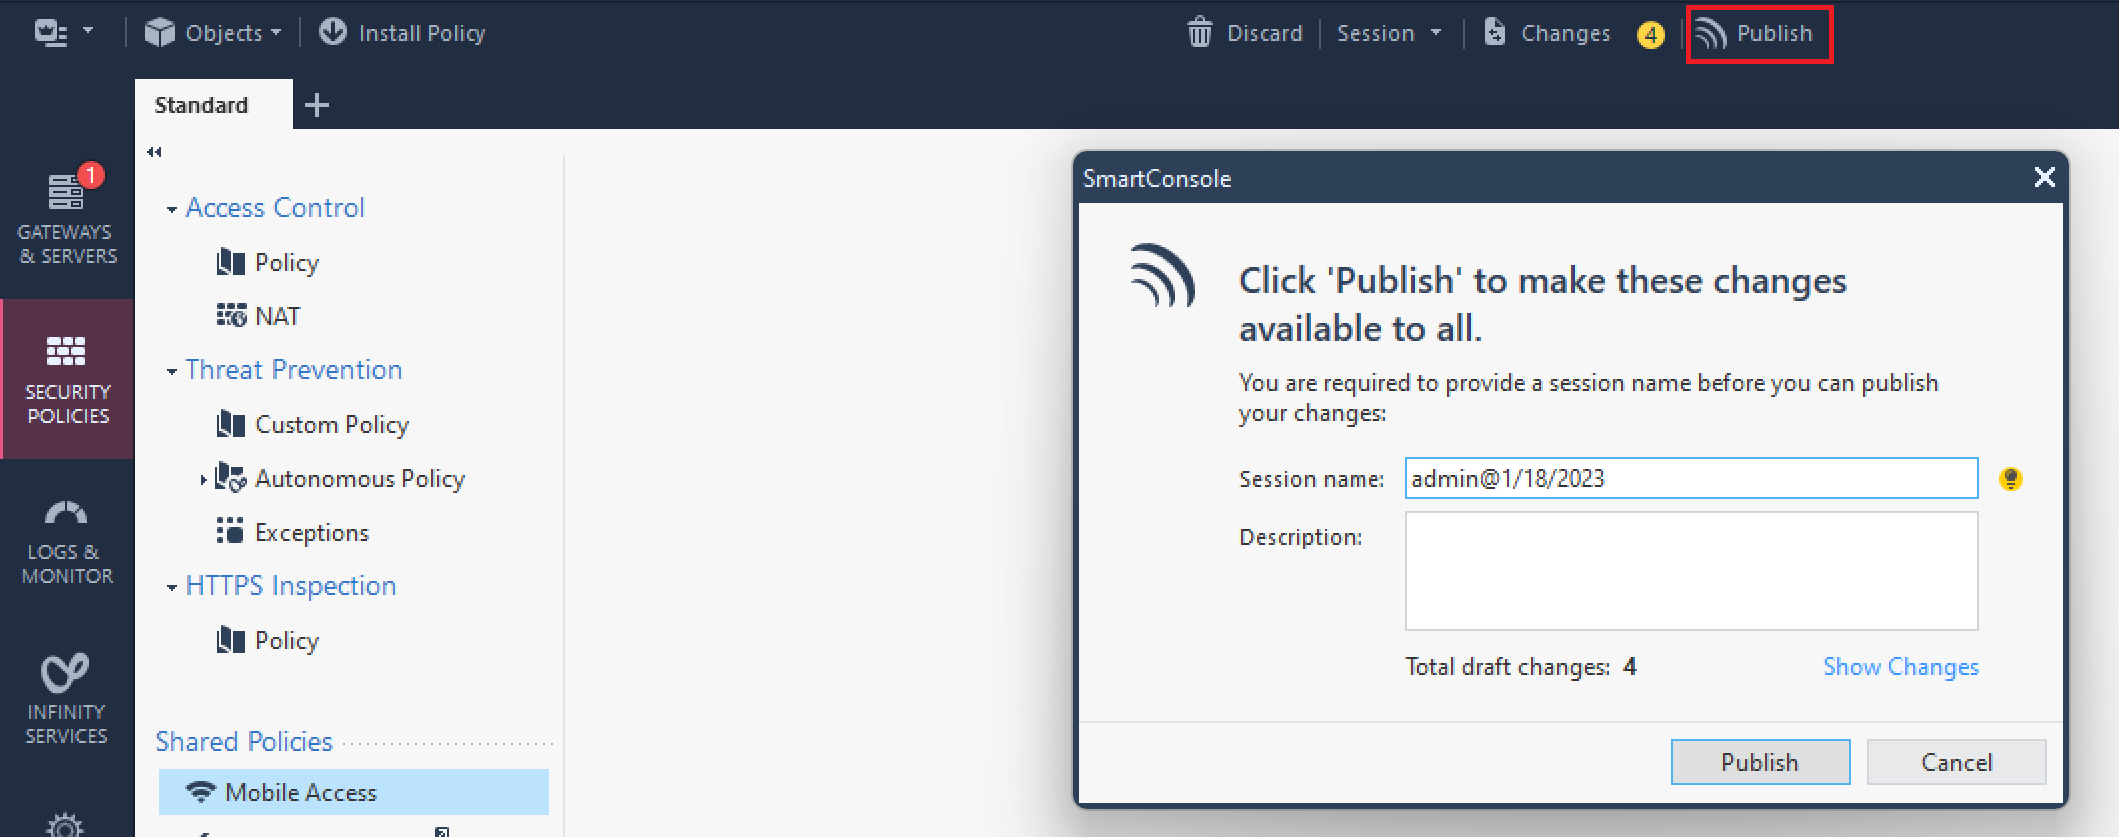Open Gateways & Servers view
This screenshot has width=2119, height=837.
[67, 217]
